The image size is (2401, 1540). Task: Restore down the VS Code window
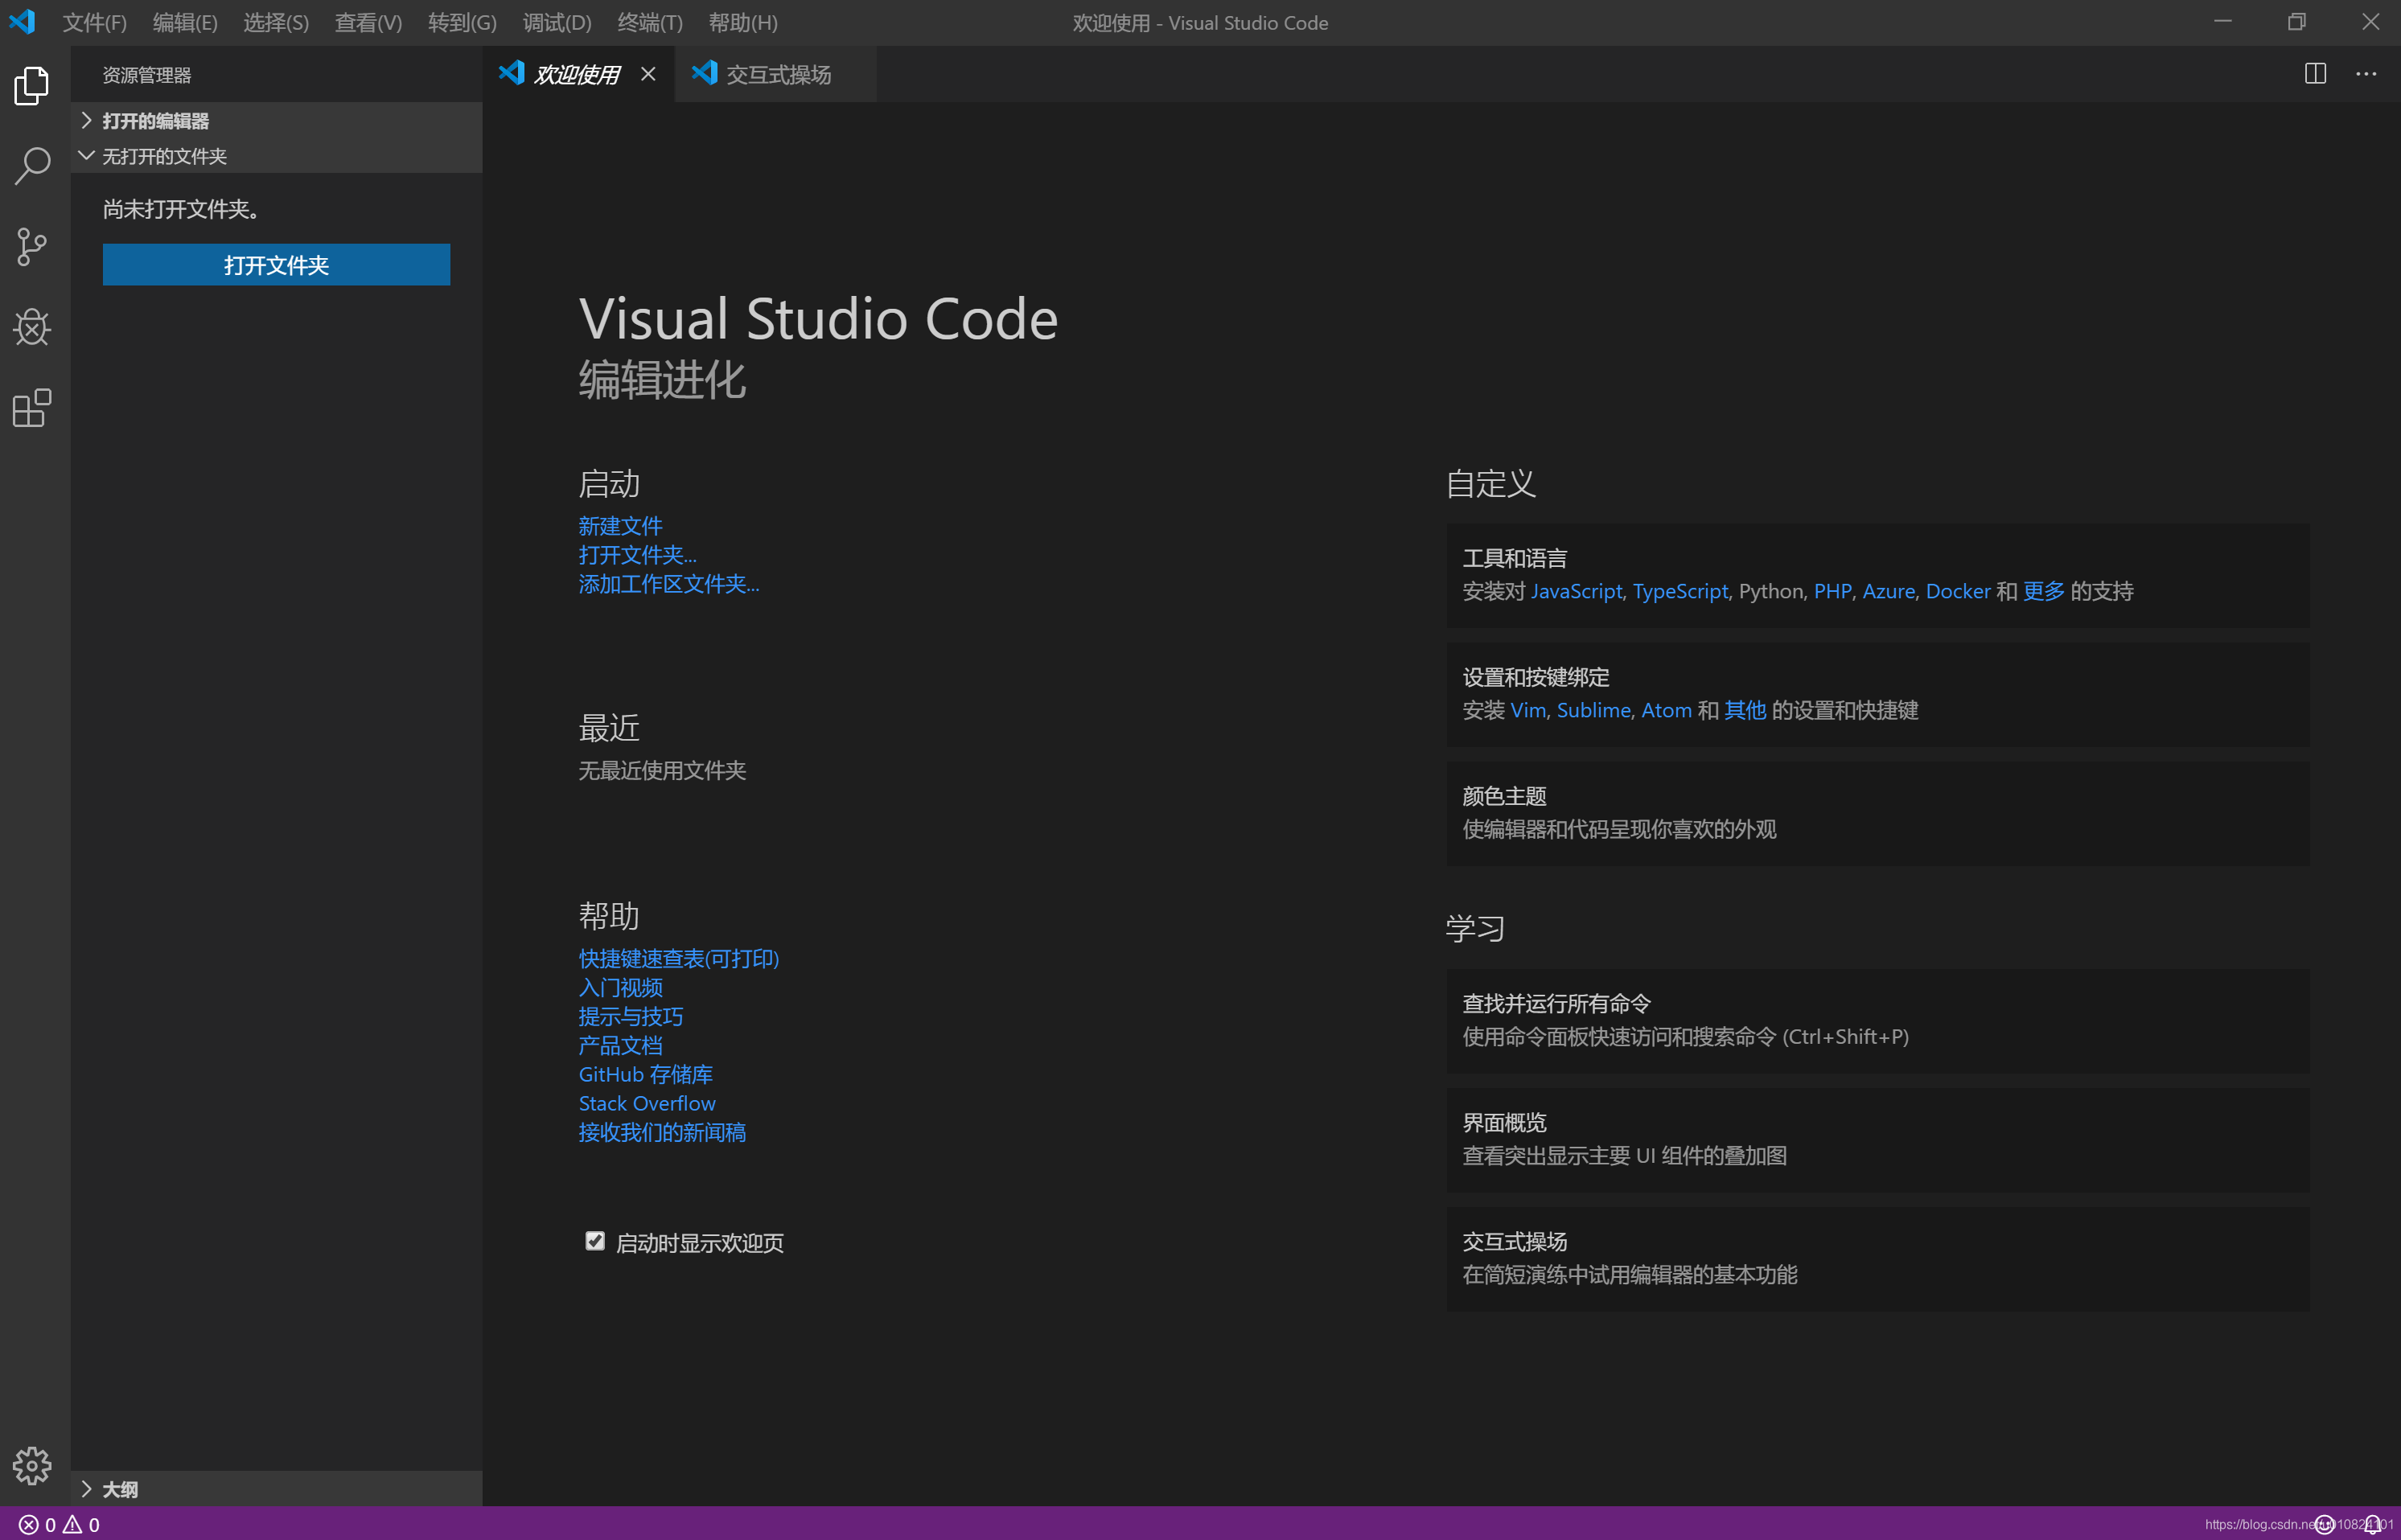2296,22
